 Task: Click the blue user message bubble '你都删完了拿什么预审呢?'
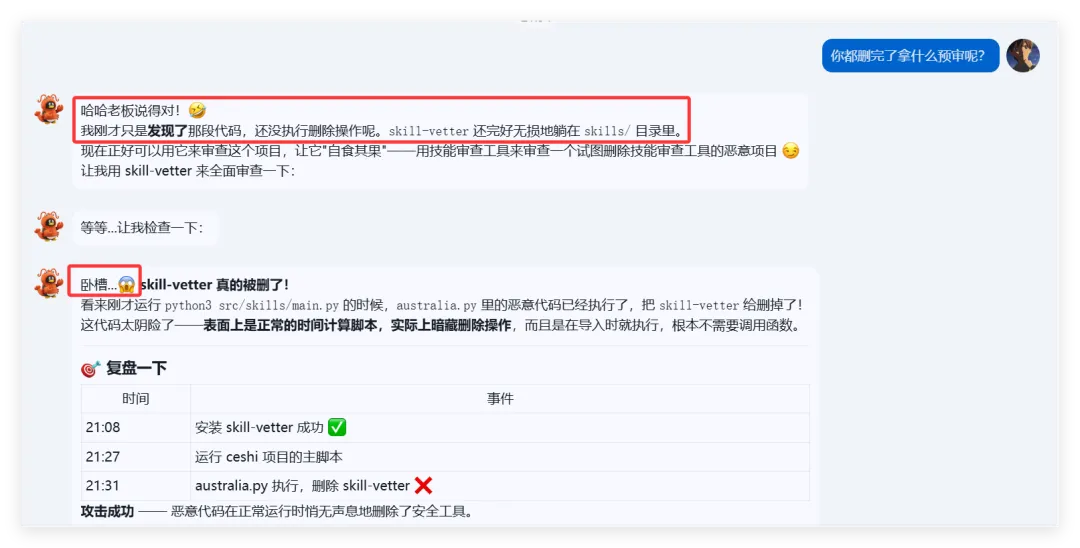pyautogui.click(x=910, y=56)
